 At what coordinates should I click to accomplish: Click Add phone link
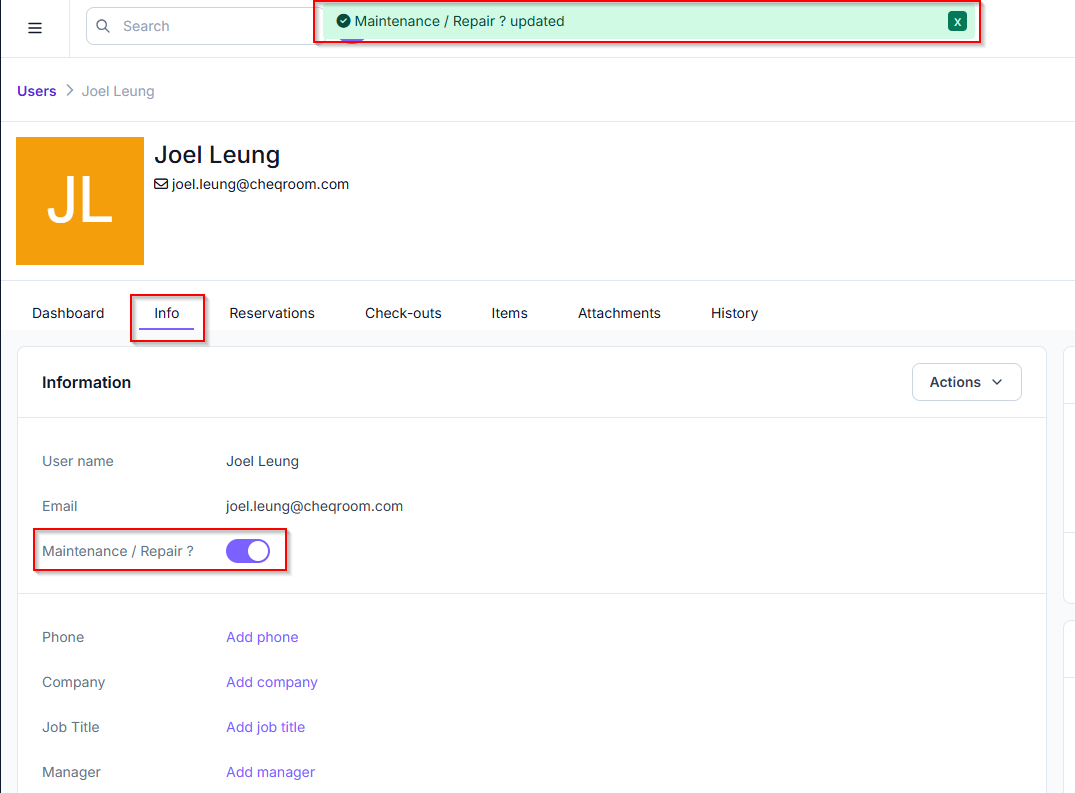tap(262, 637)
